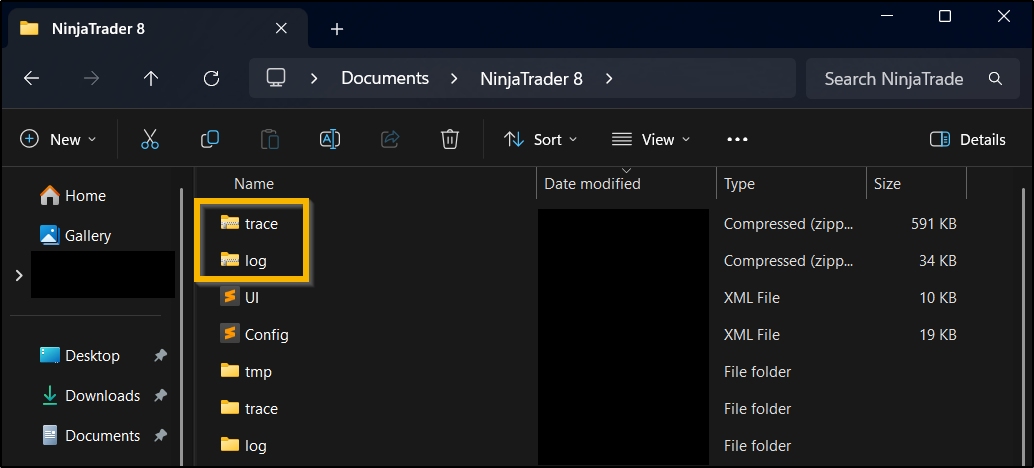Unpin Documents using its pin icon
The width and height of the screenshot is (1034, 468).
point(160,436)
